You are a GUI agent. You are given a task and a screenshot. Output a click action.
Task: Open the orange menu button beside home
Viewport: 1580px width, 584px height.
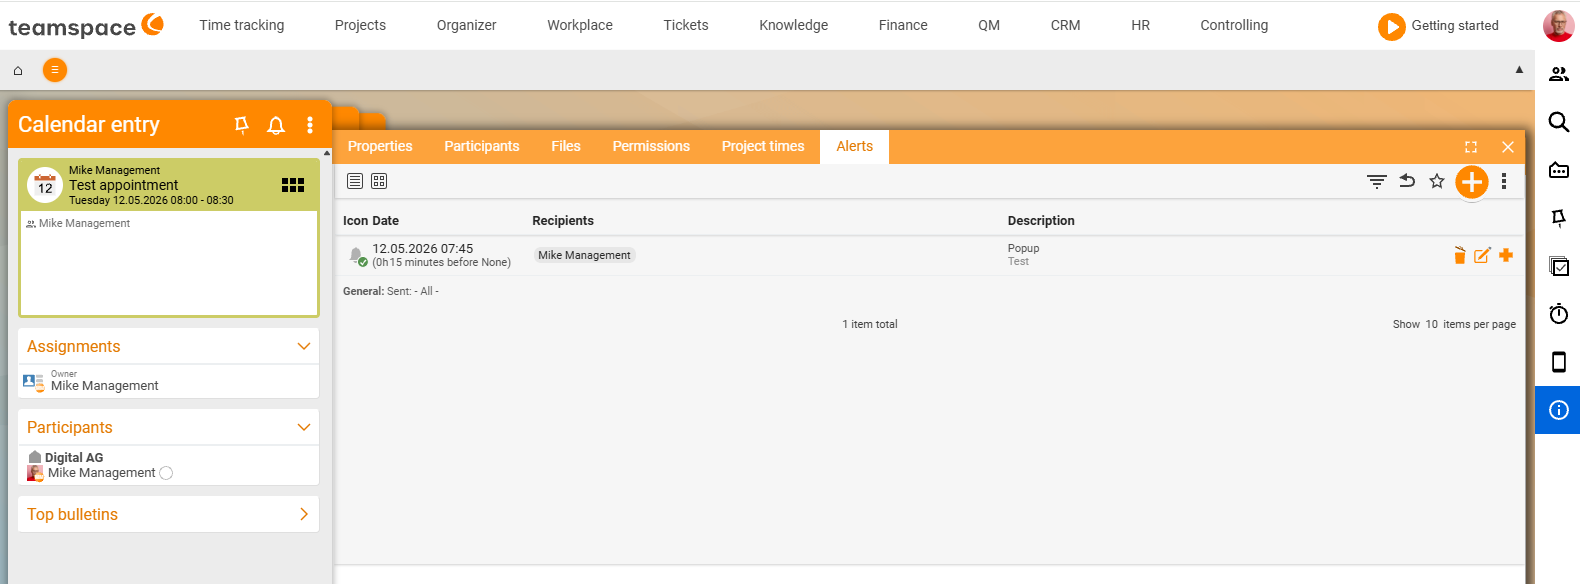click(55, 70)
